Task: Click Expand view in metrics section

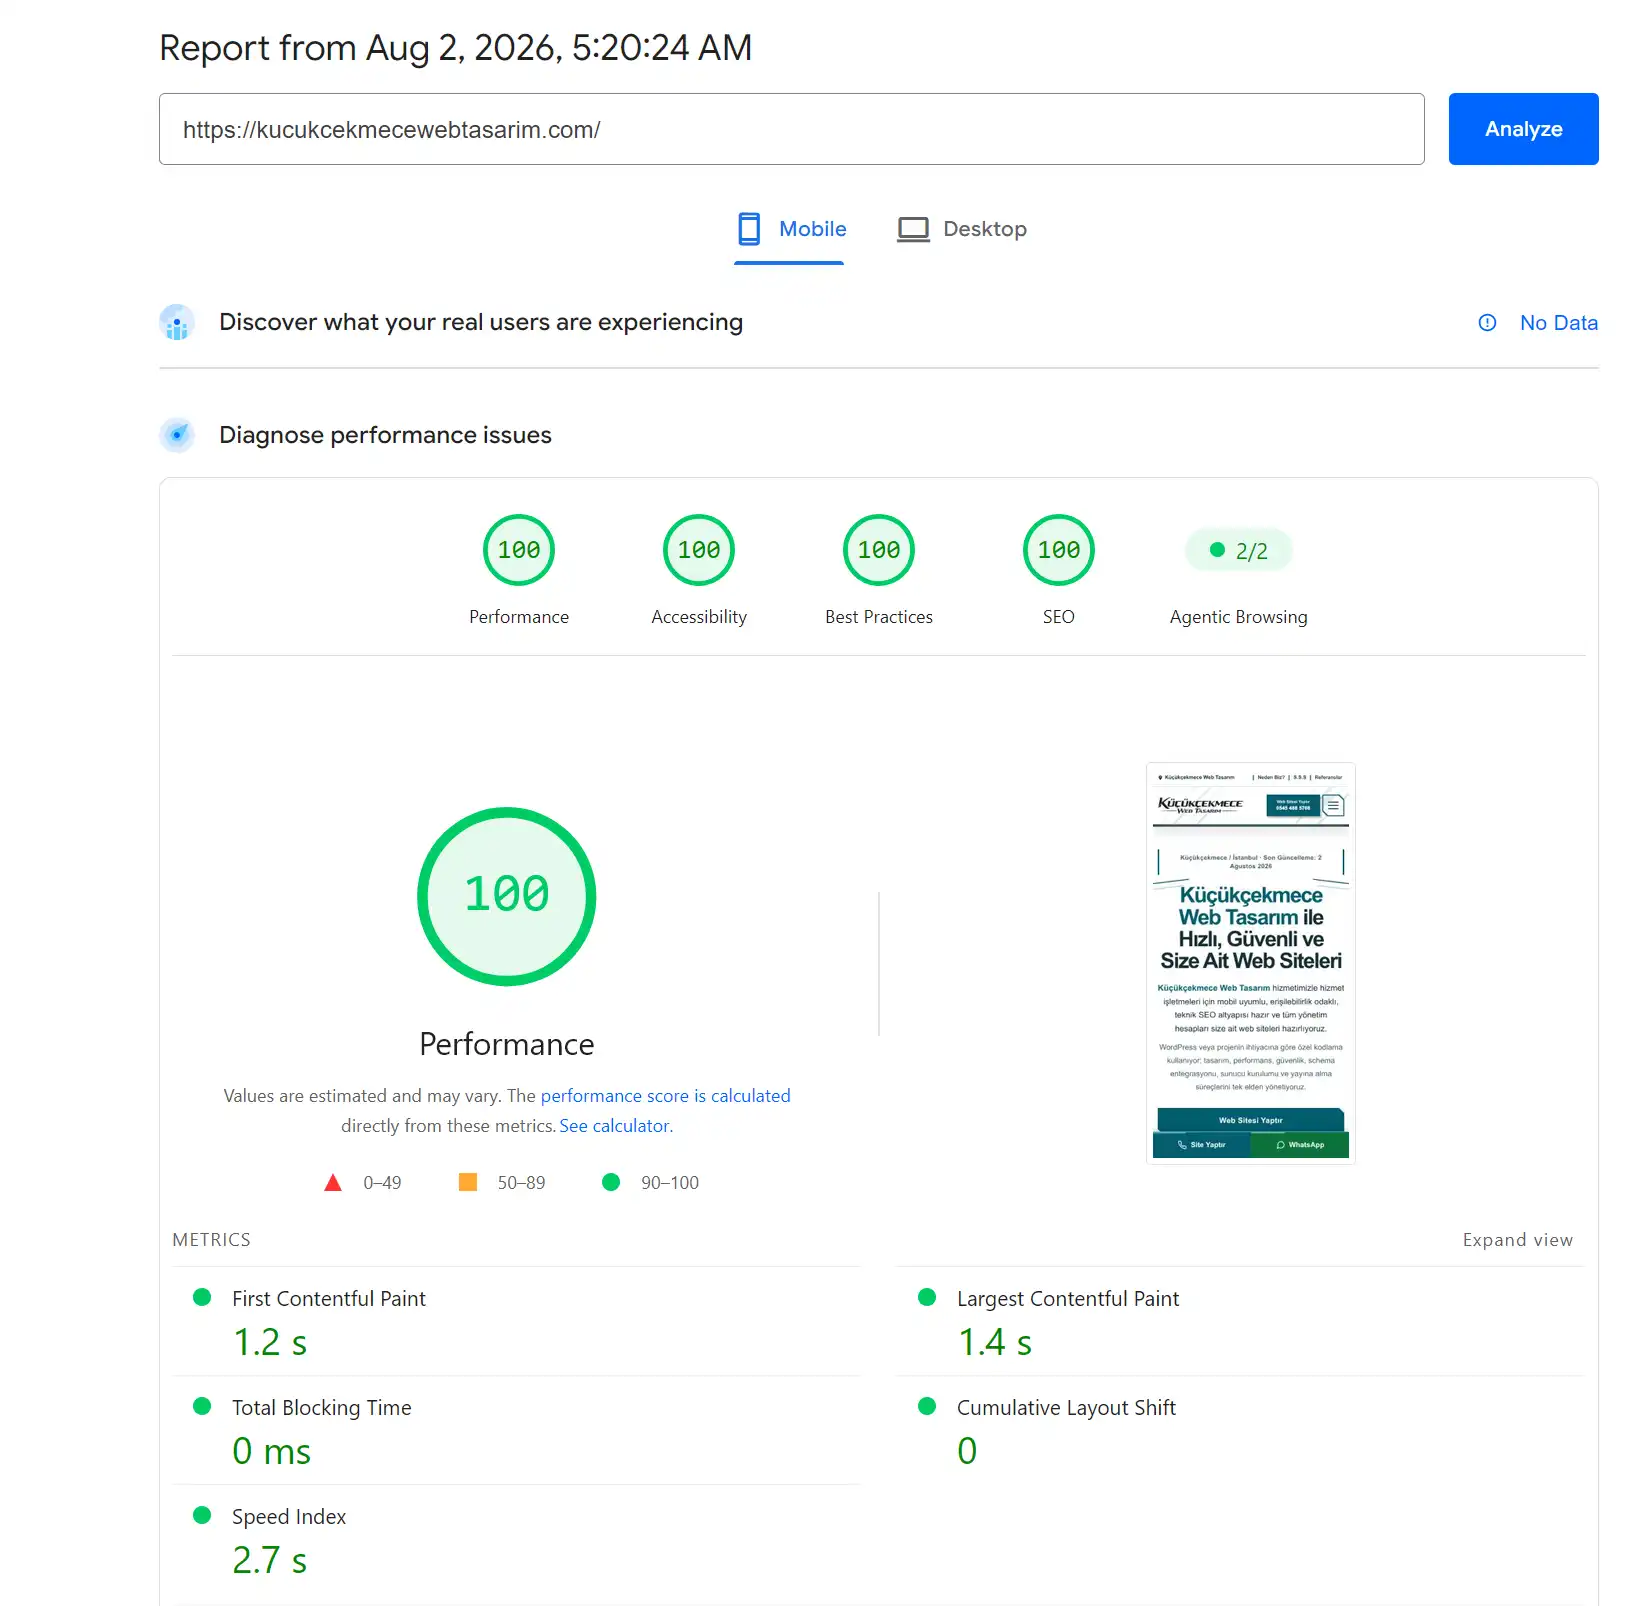Action: tap(1518, 1240)
